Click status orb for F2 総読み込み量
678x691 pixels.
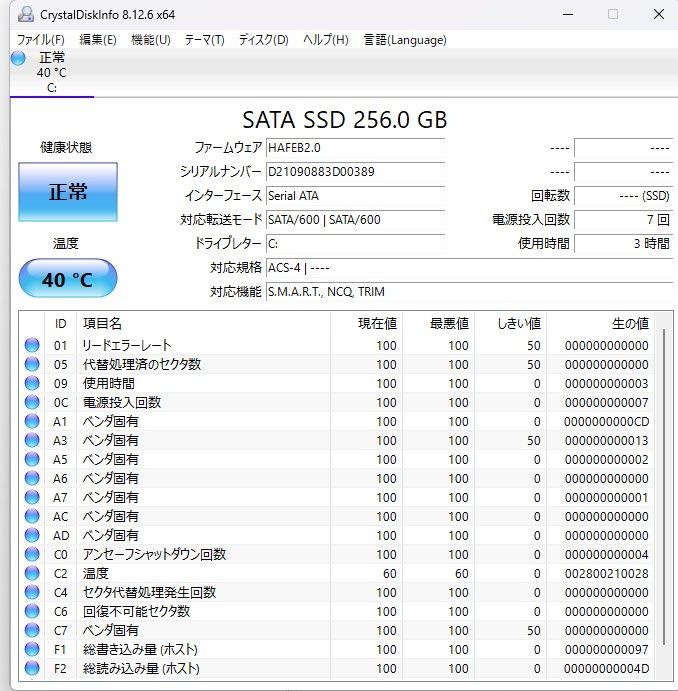pyautogui.click(x=32, y=668)
